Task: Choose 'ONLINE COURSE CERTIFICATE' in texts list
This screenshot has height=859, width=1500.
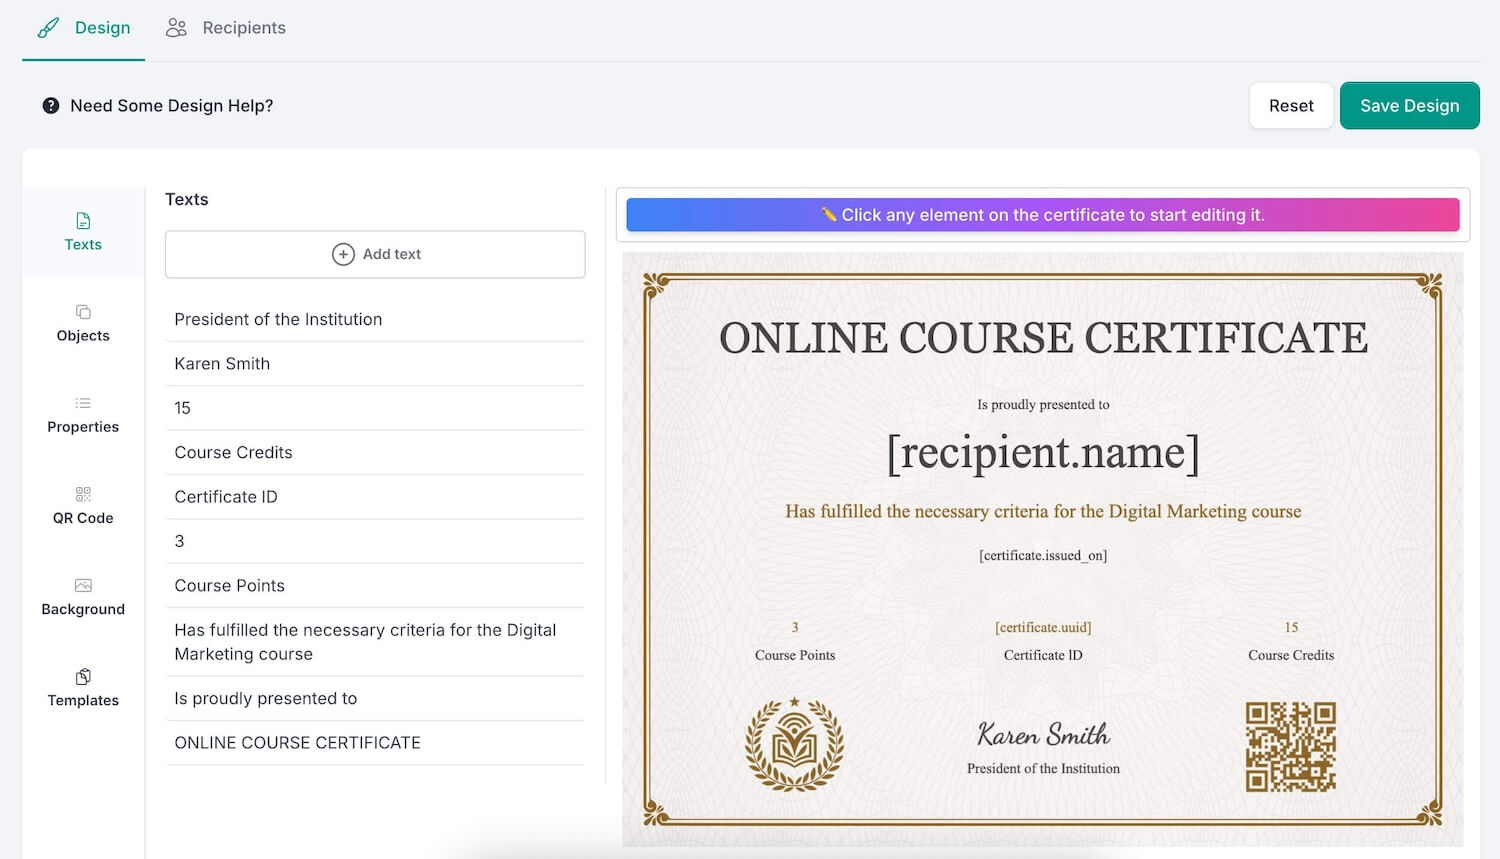Action: click(x=297, y=743)
